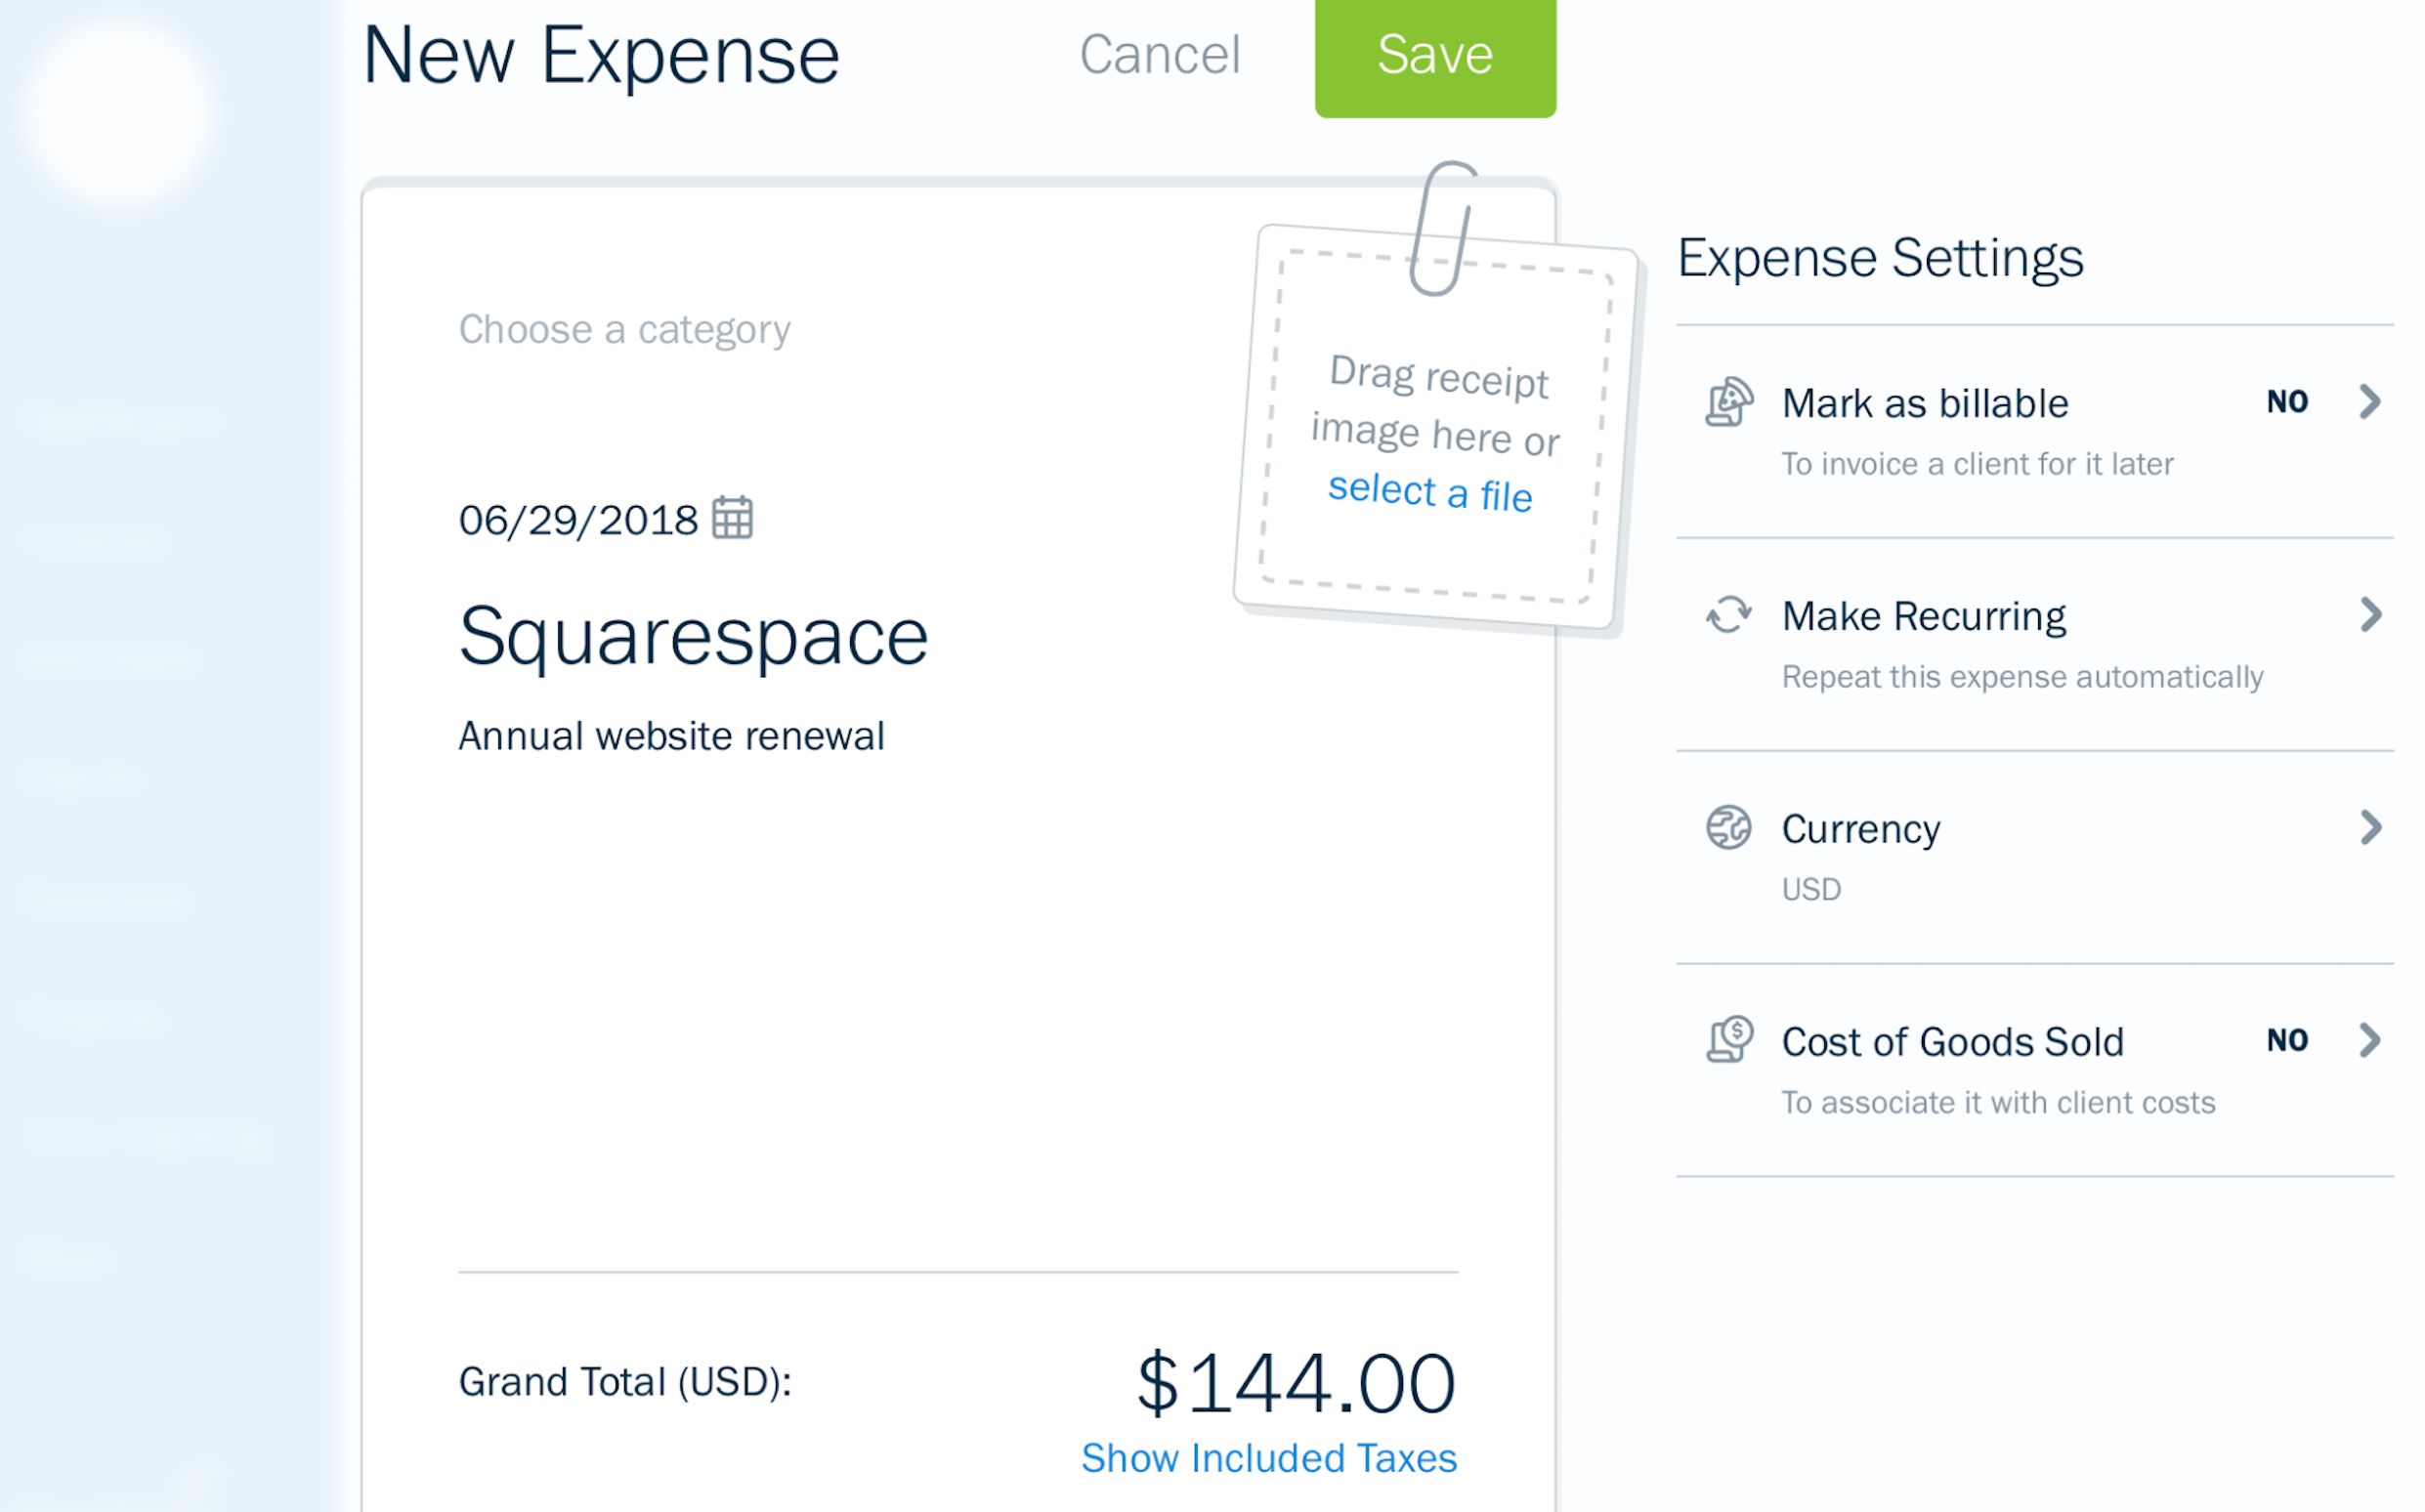Image resolution: width=2425 pixels, height=1512 pixels.
Task: Cancel the new expense
Action: pos(1159,54)
